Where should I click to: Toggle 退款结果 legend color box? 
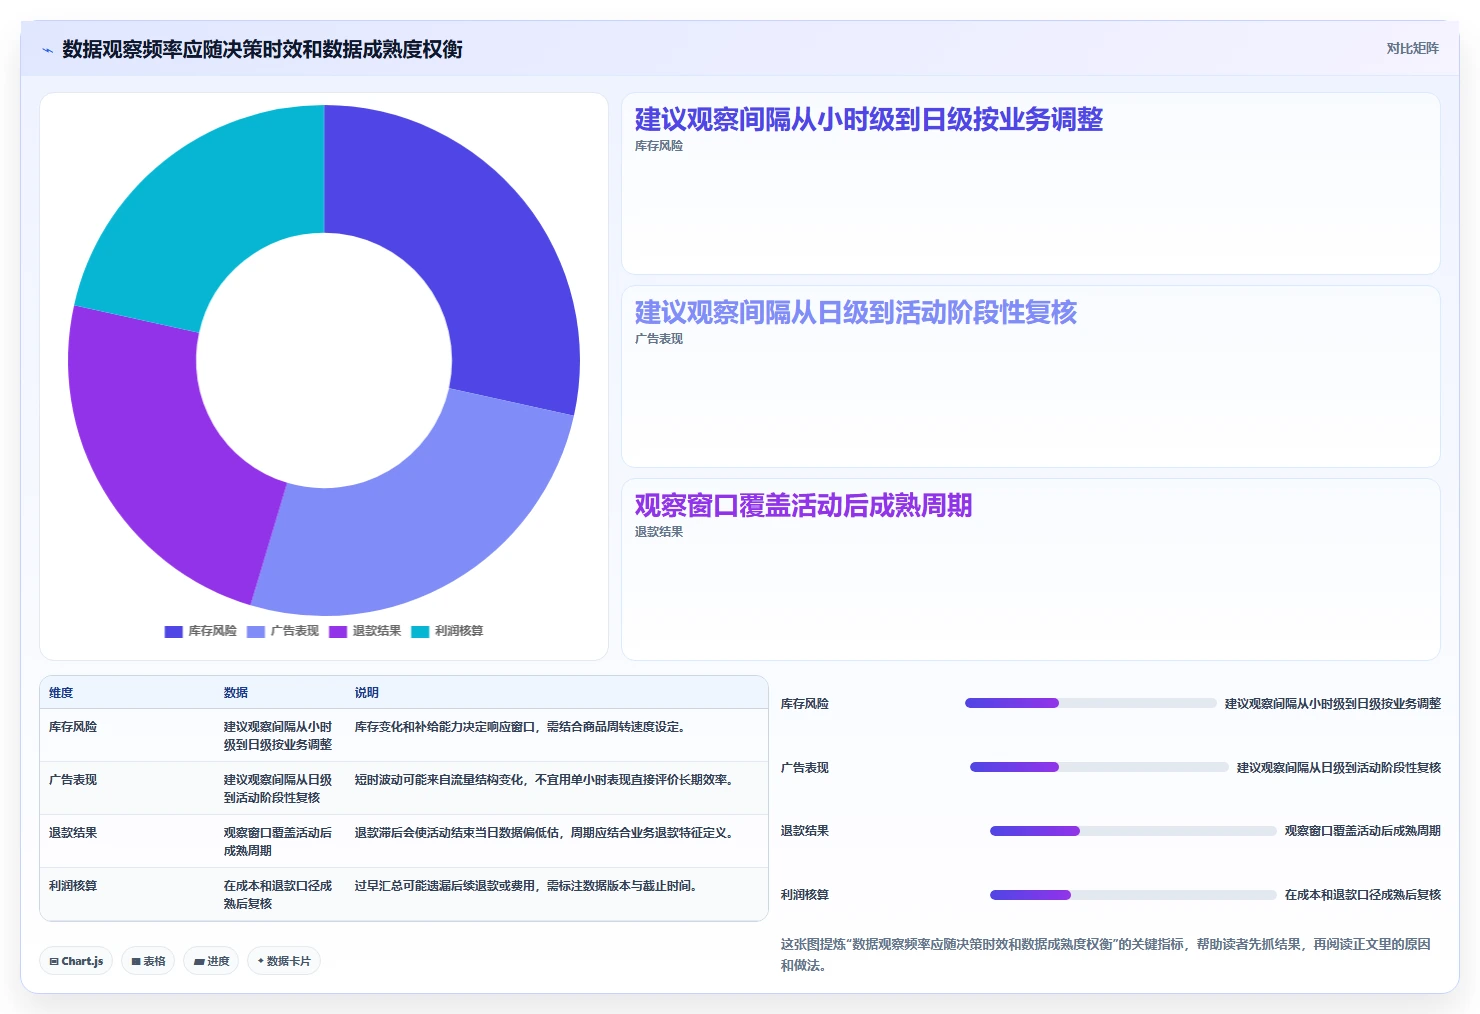337,631
